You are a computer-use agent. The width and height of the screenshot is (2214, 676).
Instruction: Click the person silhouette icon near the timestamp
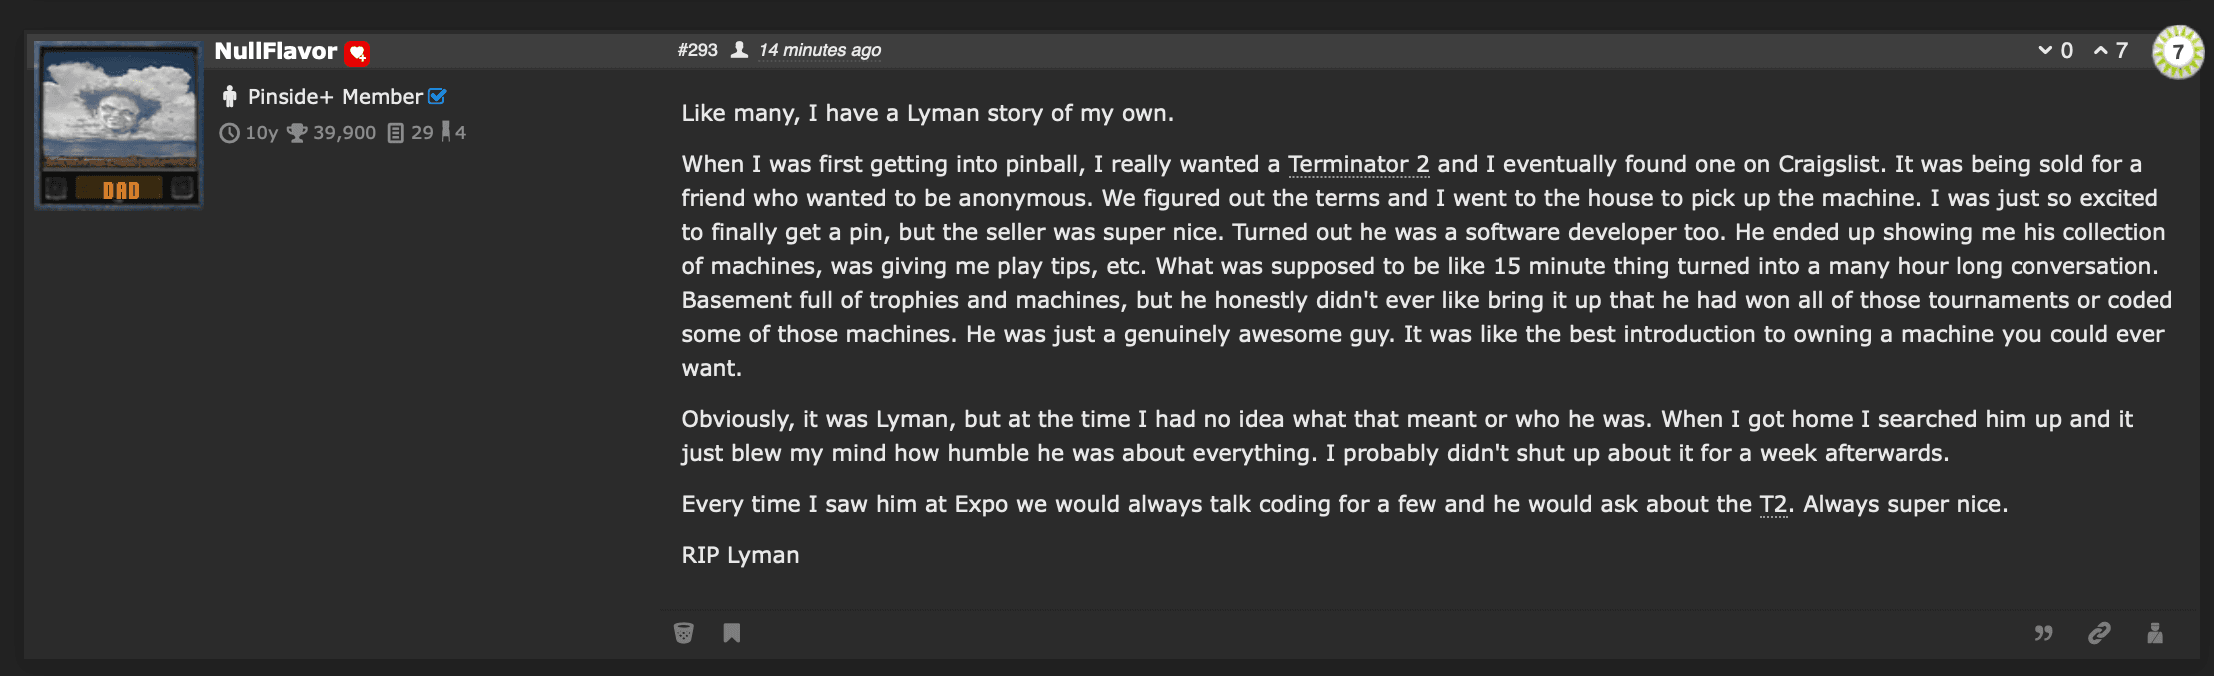coord(738,49)
